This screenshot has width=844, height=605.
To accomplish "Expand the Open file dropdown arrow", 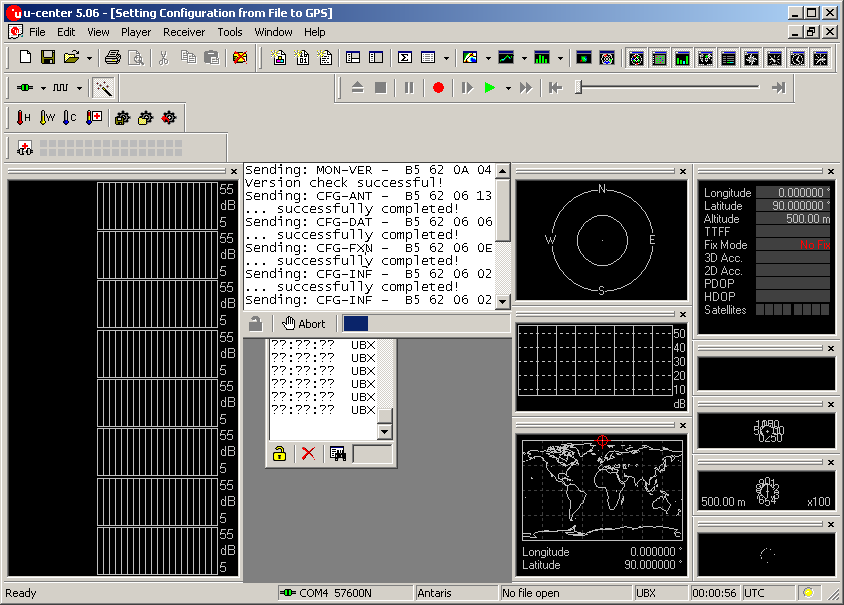I will [89, 58].
